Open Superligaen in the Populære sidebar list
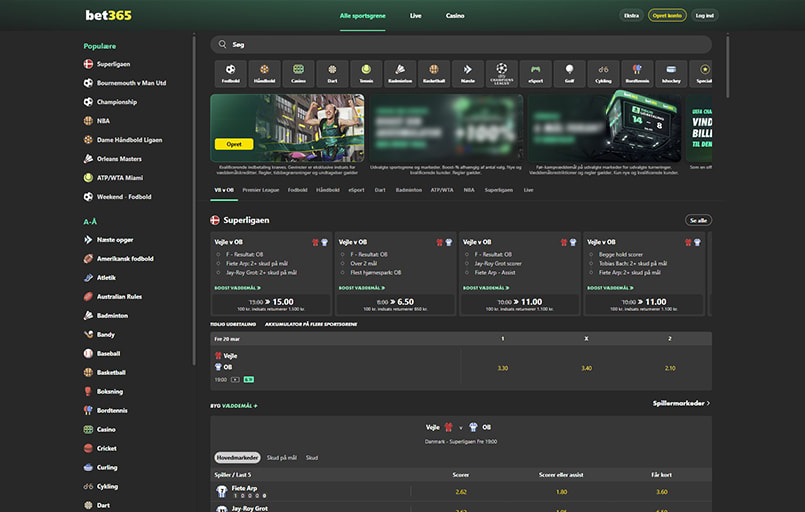 [x=113, y=64]
